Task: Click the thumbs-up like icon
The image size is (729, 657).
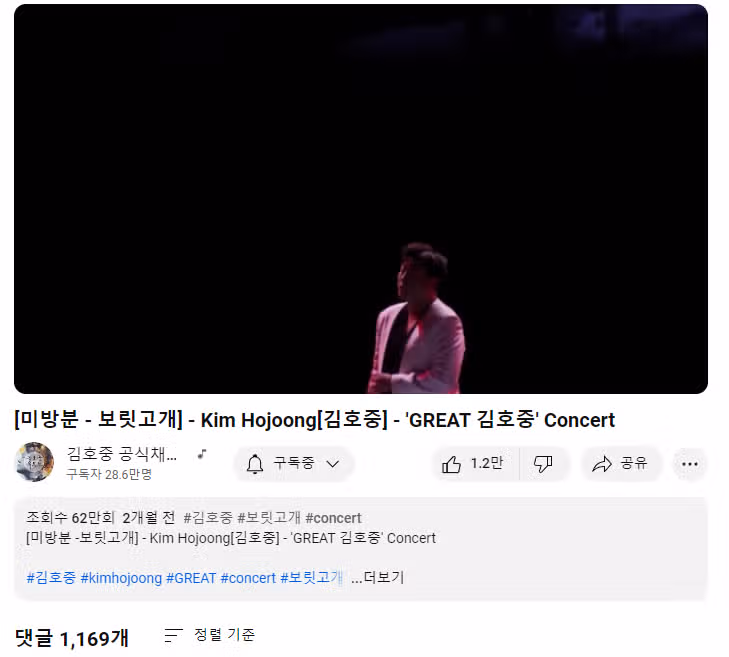Action: tap(451, 464)
